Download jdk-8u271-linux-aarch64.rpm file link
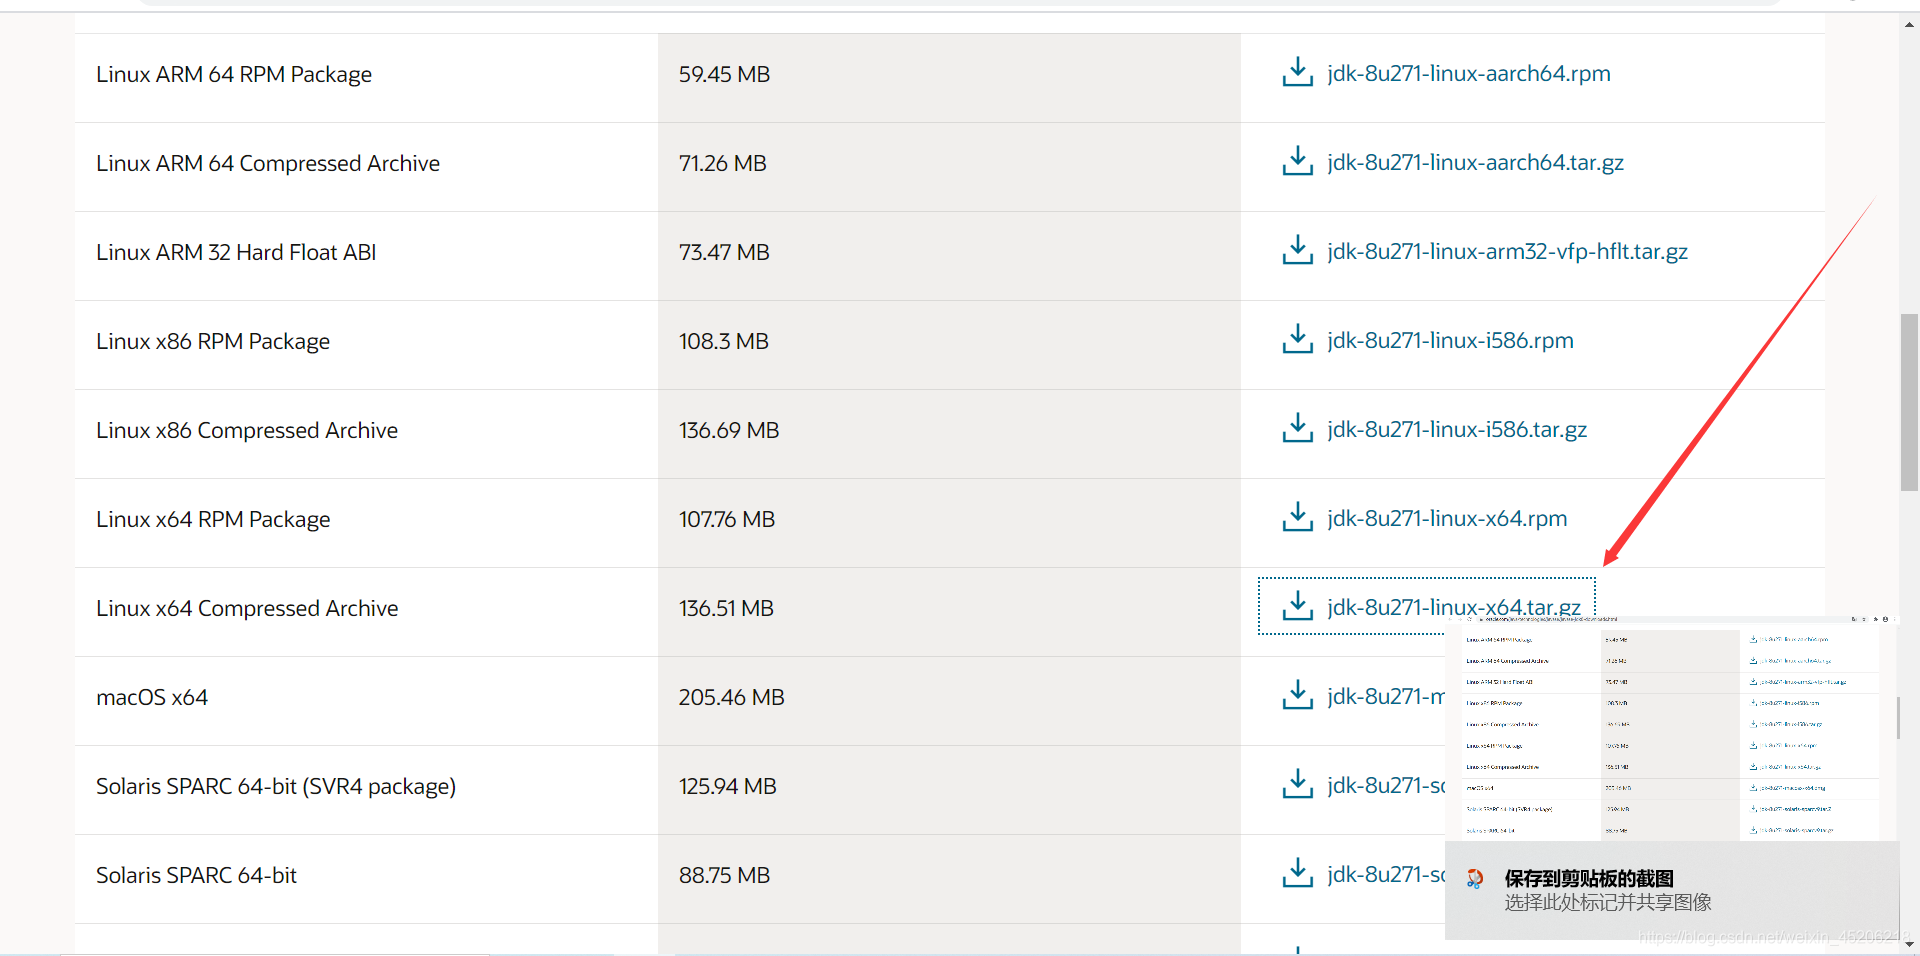Image resolution: width=1920 pixels, height=956 pixels. pos(1469,73)
